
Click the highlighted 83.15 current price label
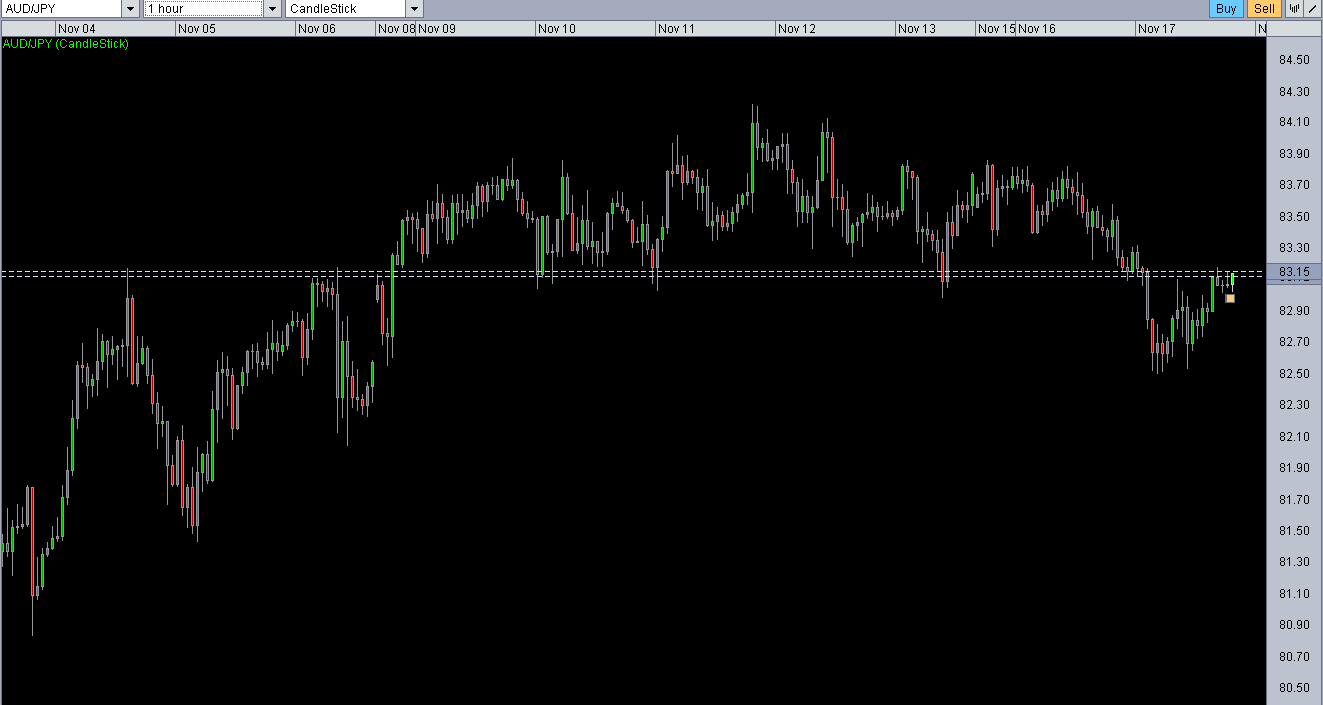click(x=1294, y=272)
